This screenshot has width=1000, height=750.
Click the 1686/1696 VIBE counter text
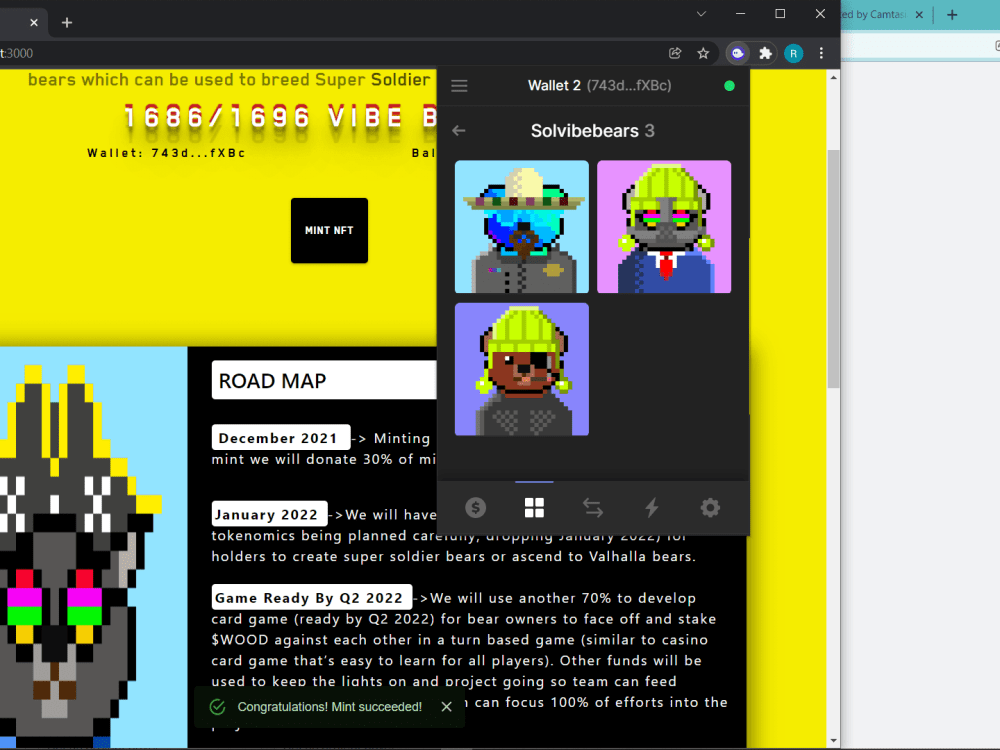(281, 118)
